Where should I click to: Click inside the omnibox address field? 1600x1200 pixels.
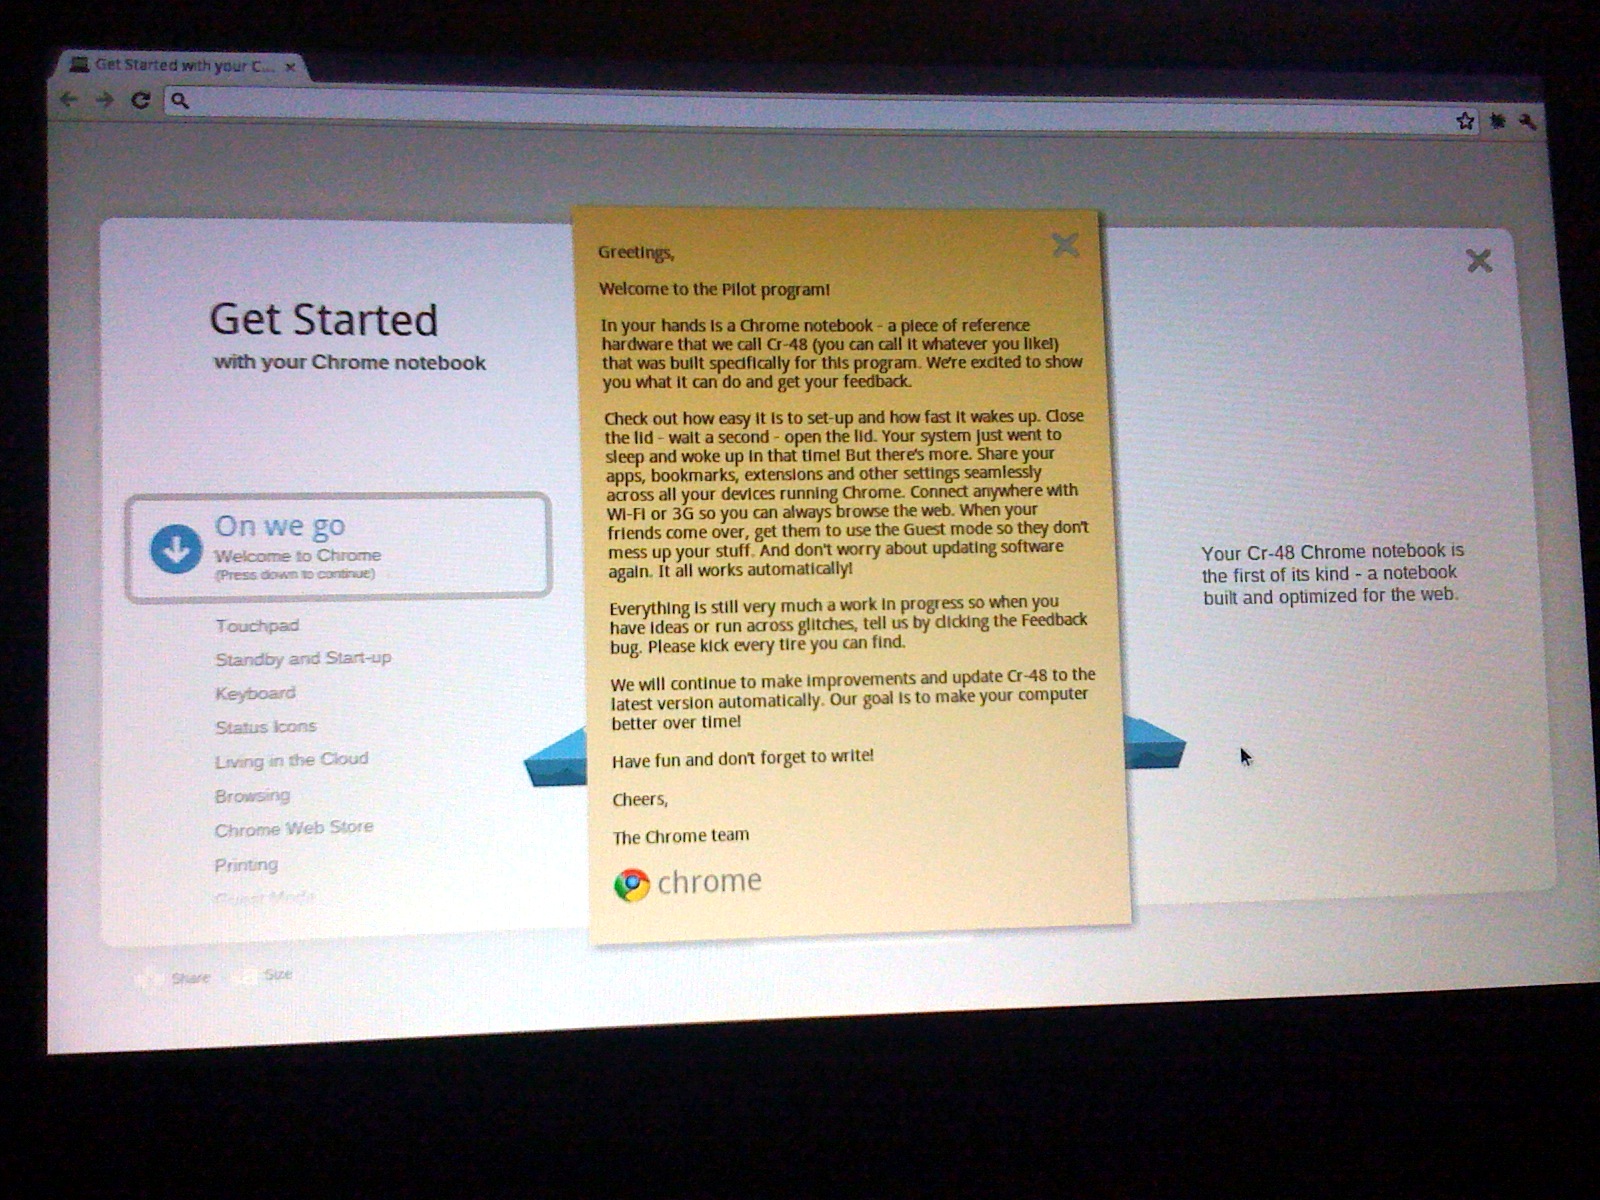pyautogui.click(x=600, y=103)
